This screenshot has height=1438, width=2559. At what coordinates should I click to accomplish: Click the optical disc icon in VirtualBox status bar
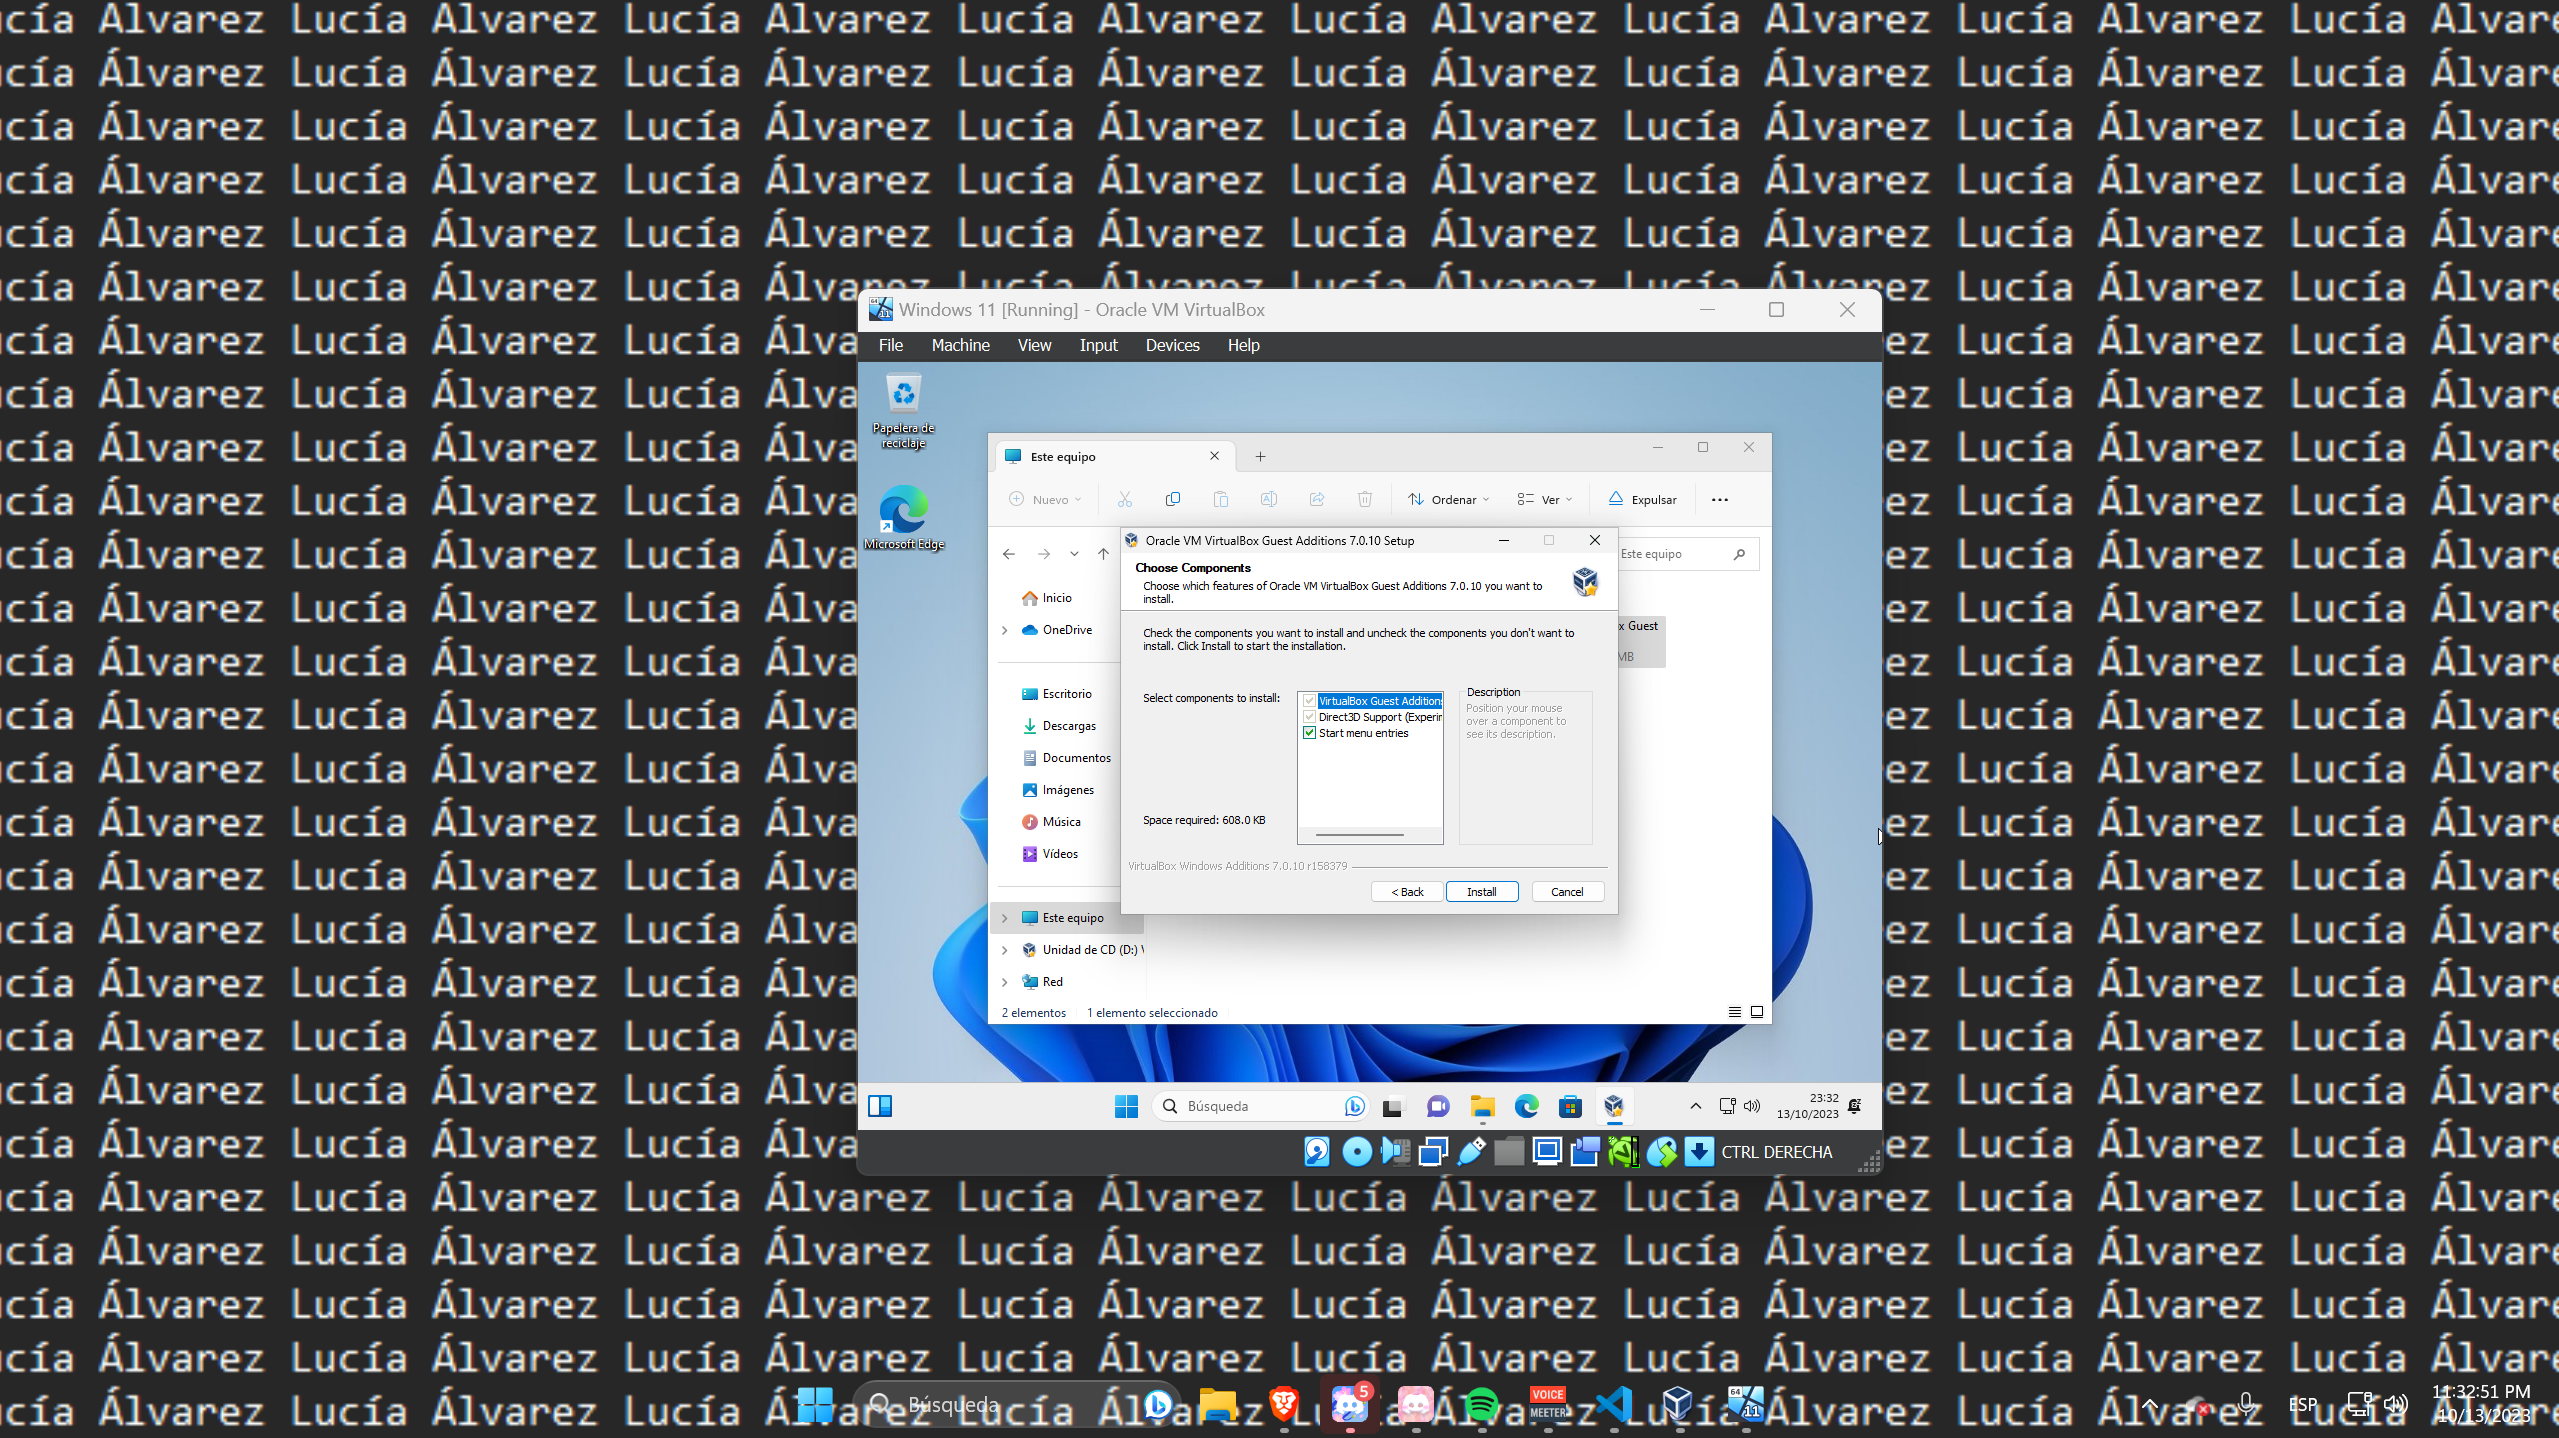coord(1356,1151)
